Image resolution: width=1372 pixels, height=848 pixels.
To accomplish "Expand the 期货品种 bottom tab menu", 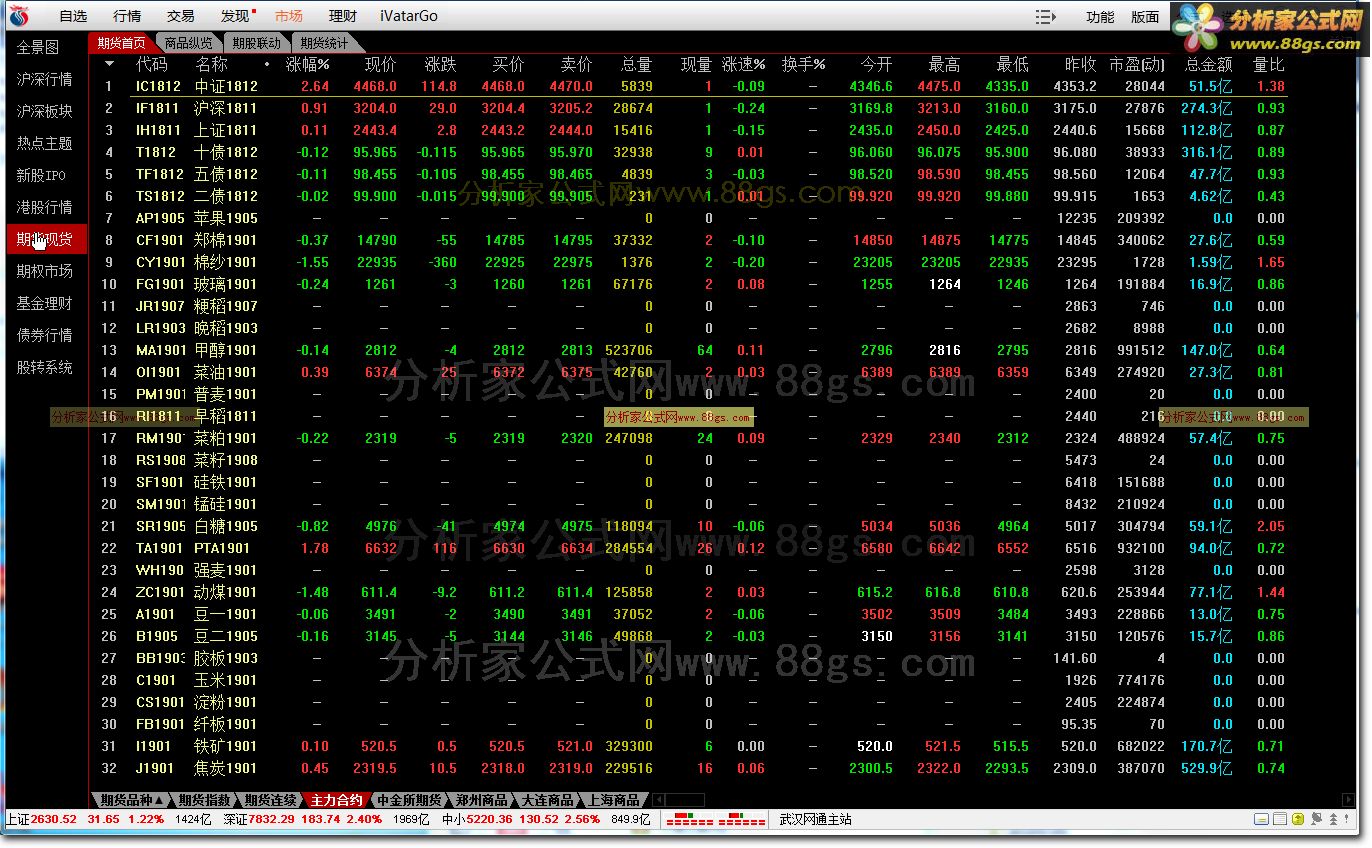I will tap(132, 800).
